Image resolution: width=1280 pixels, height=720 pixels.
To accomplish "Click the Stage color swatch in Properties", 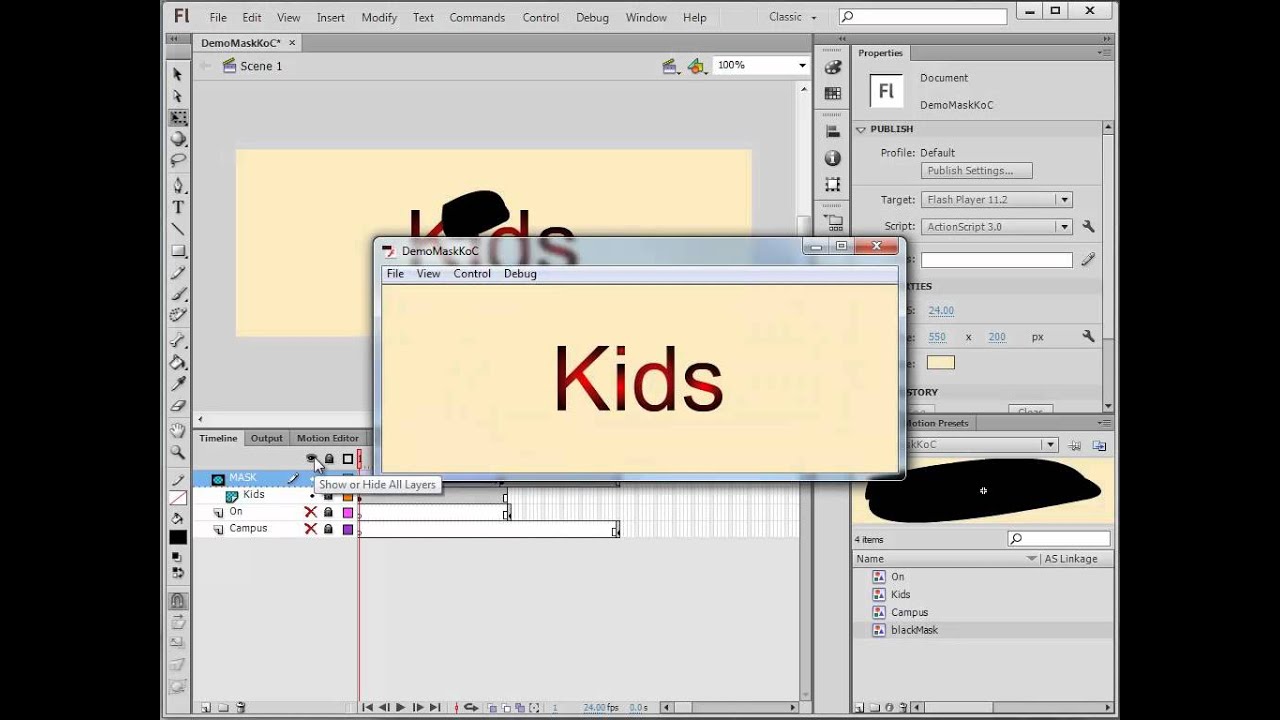I will point(940,363).
